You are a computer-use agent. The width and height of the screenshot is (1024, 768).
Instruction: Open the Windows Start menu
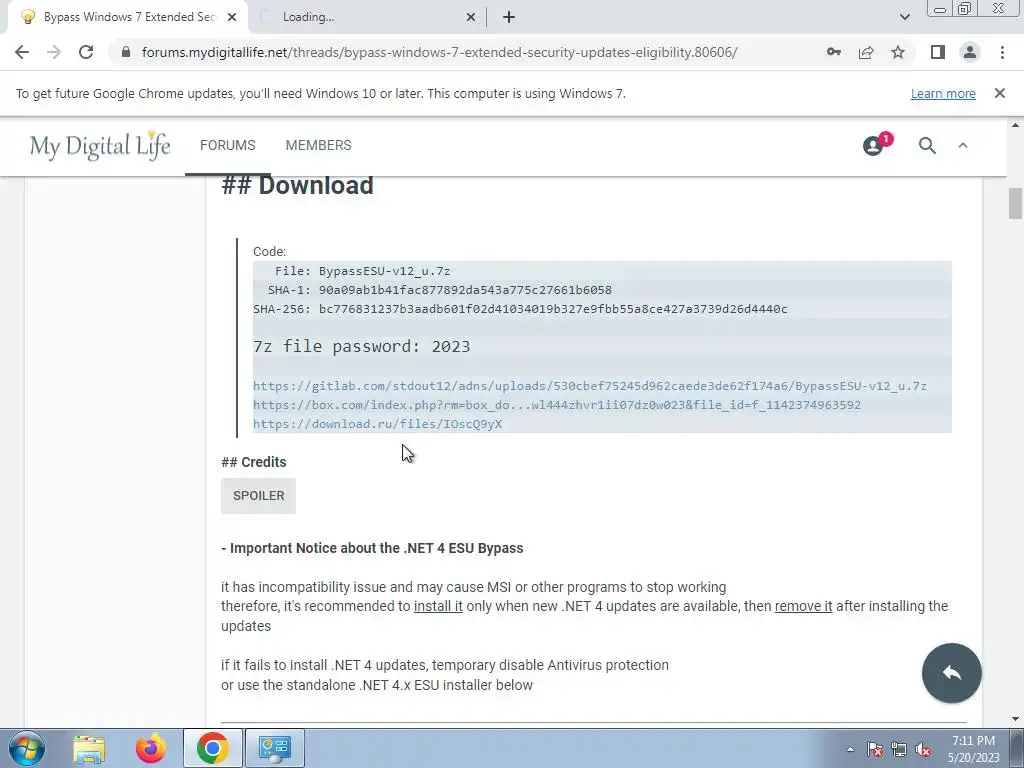(26, 748)
